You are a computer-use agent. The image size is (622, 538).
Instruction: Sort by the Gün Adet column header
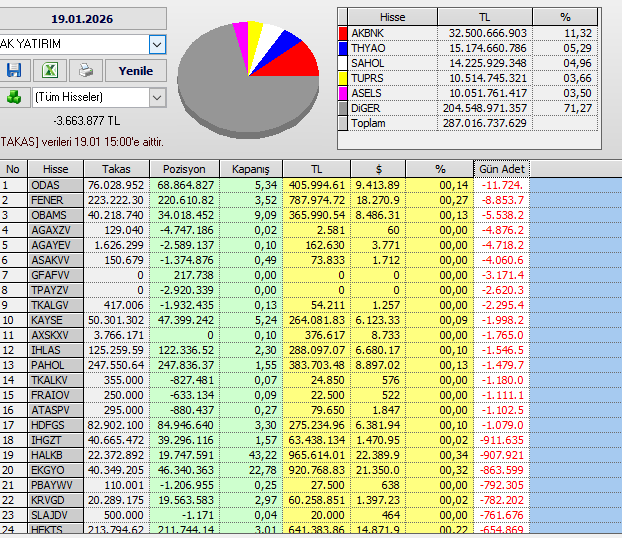(x=502, y=169)
